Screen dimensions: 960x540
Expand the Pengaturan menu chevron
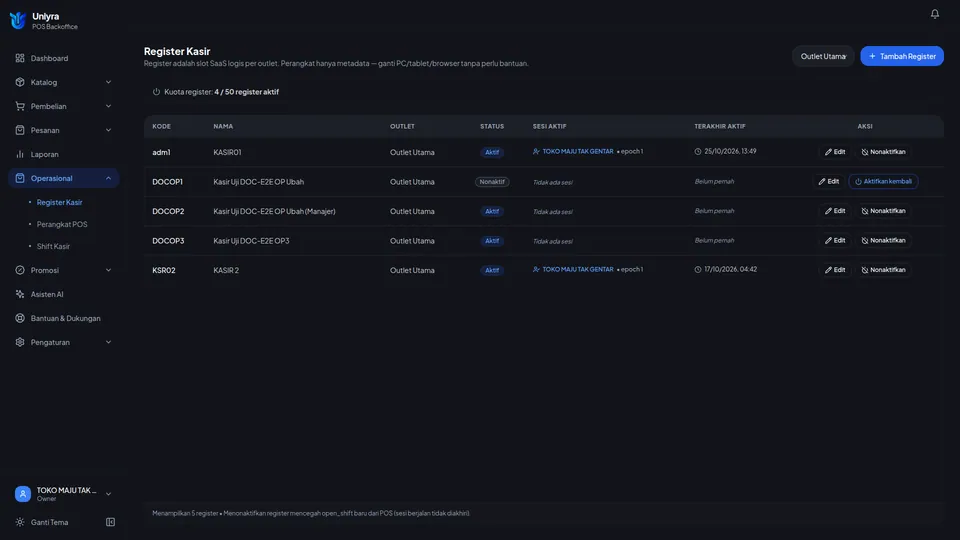[x=108, y=342]
